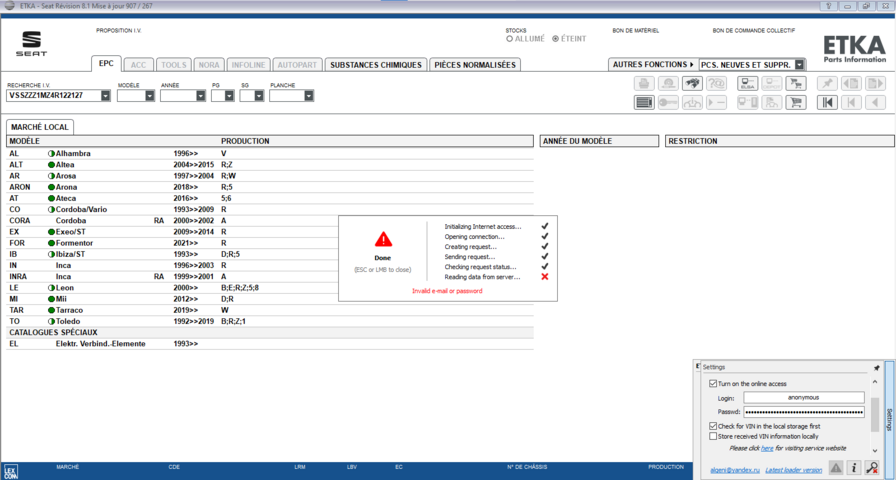Viewport: 896px width, 480px height.
Task: Click the greyed previous left-arrow icon
Action: point(875,102)
